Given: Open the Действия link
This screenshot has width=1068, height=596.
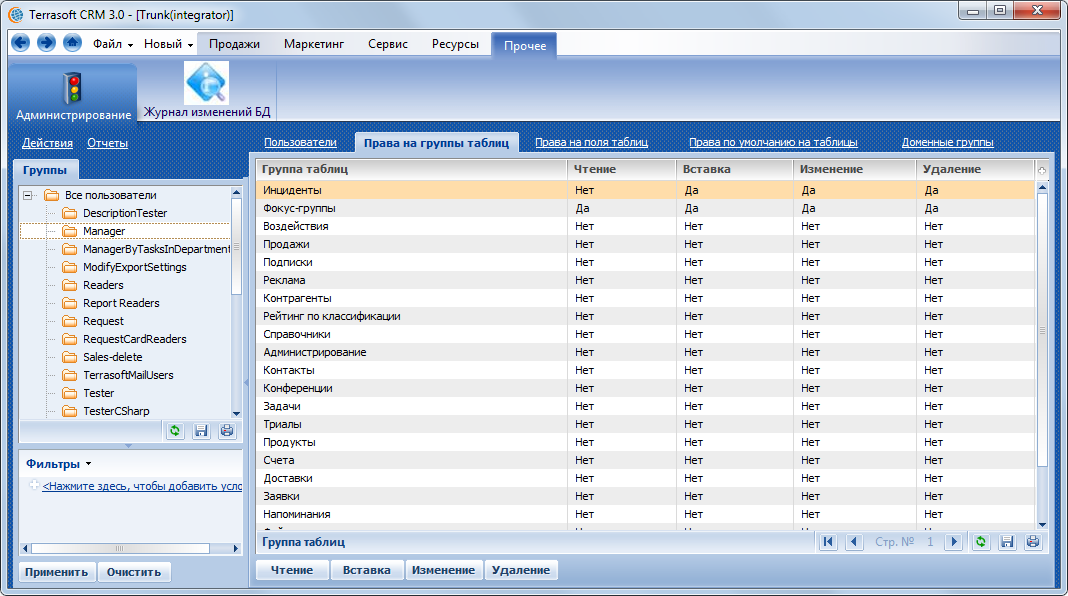Looking at the screenshot, I should [x=48, y=143].
